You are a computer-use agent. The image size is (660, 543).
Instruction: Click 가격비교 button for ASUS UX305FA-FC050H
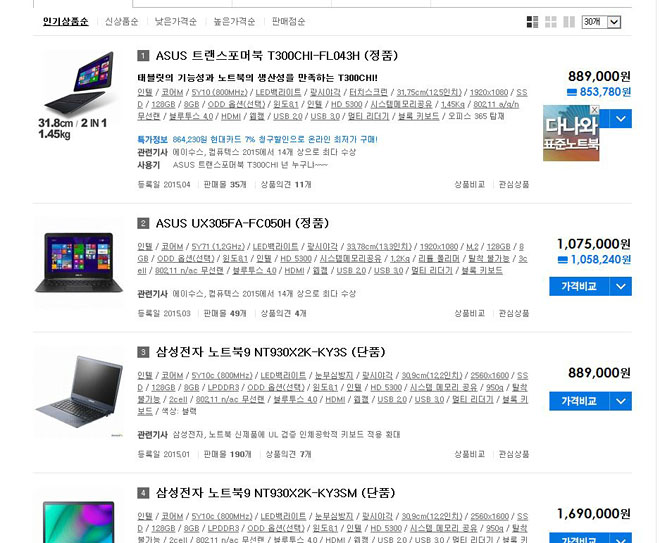tap(579, 287)
